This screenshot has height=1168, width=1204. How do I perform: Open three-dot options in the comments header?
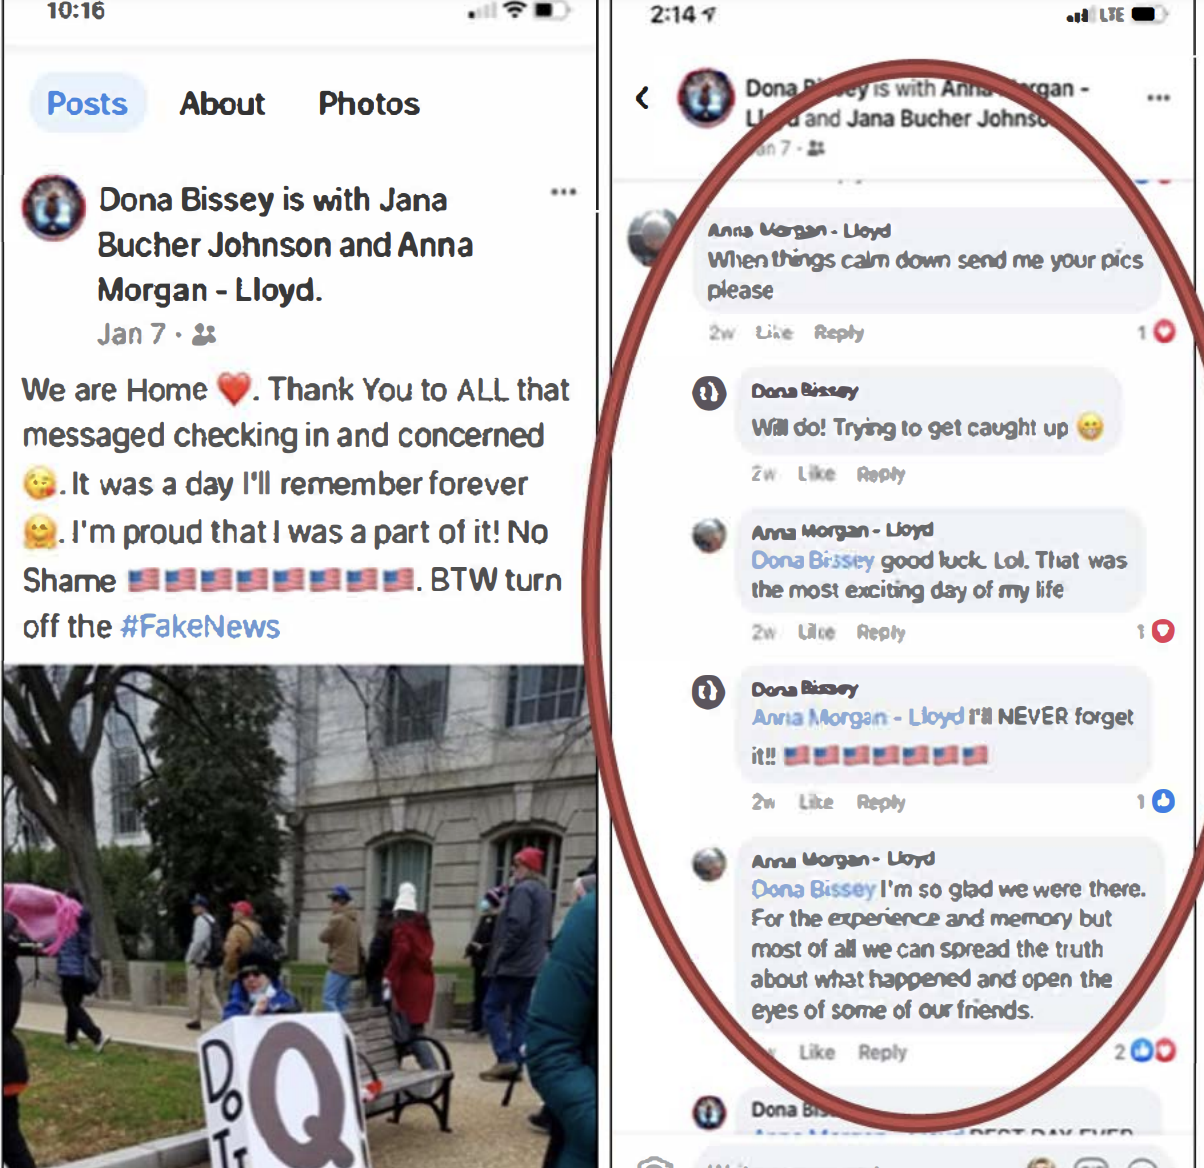click(x=1158, y=98)
